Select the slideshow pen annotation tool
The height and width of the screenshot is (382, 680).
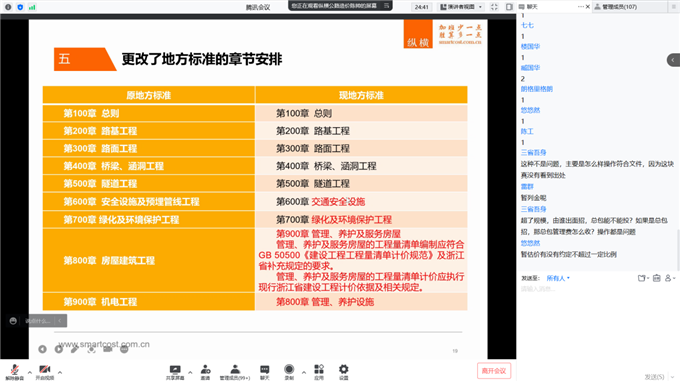[x=75, y=349]
